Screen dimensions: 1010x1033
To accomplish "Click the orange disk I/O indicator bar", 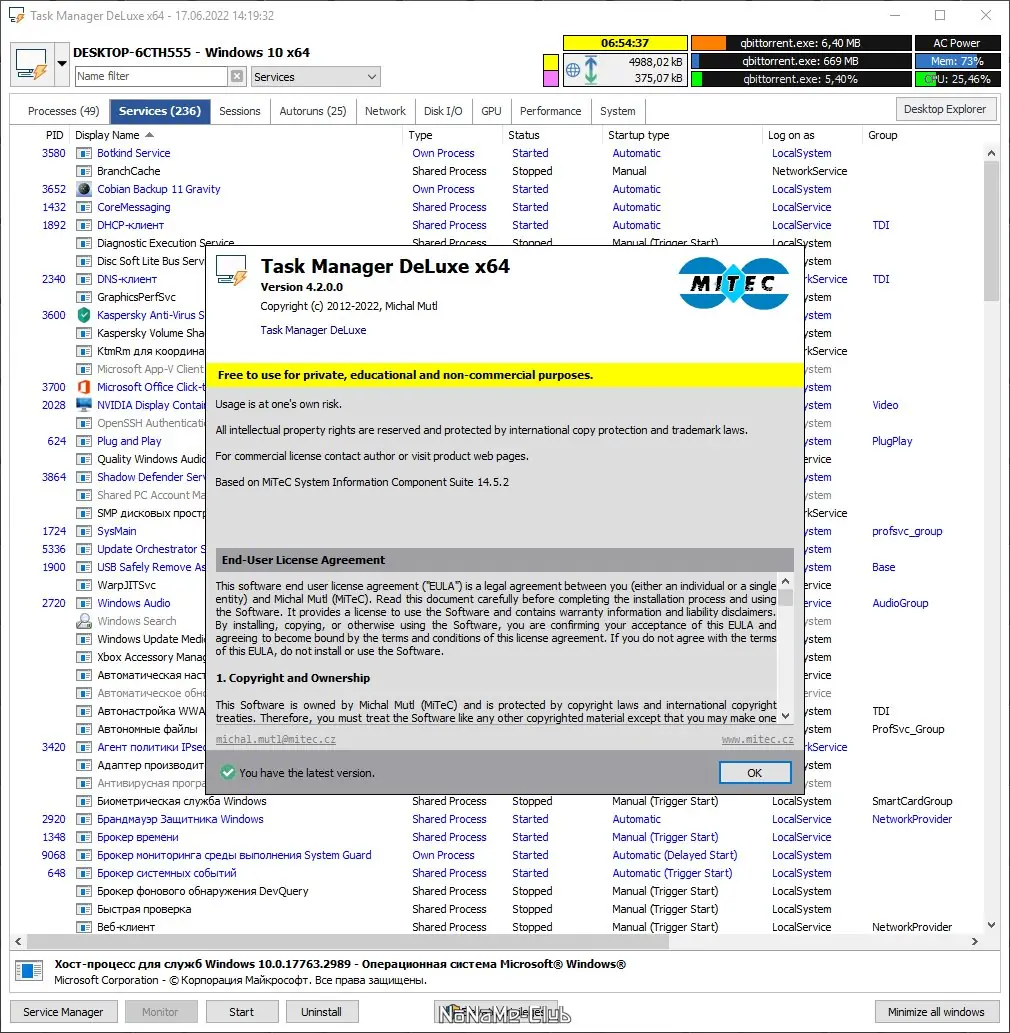I will (x=709, y=43).
